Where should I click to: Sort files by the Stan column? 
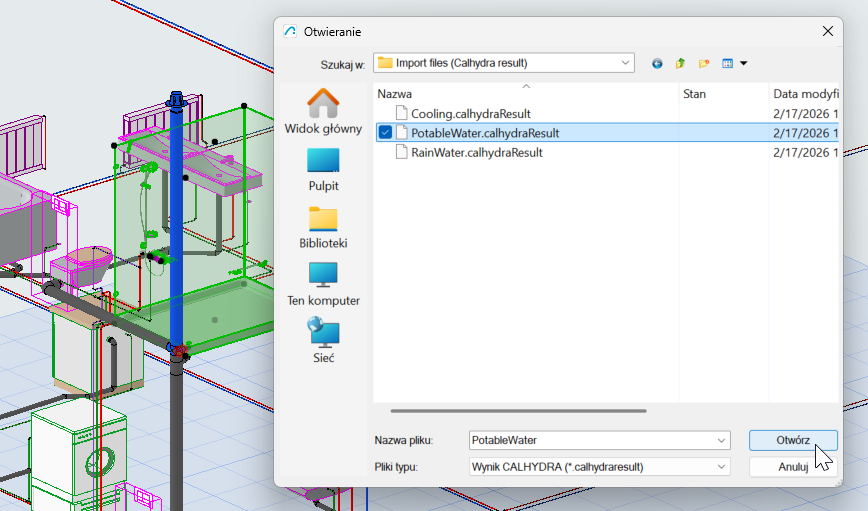tap(724, 94)
